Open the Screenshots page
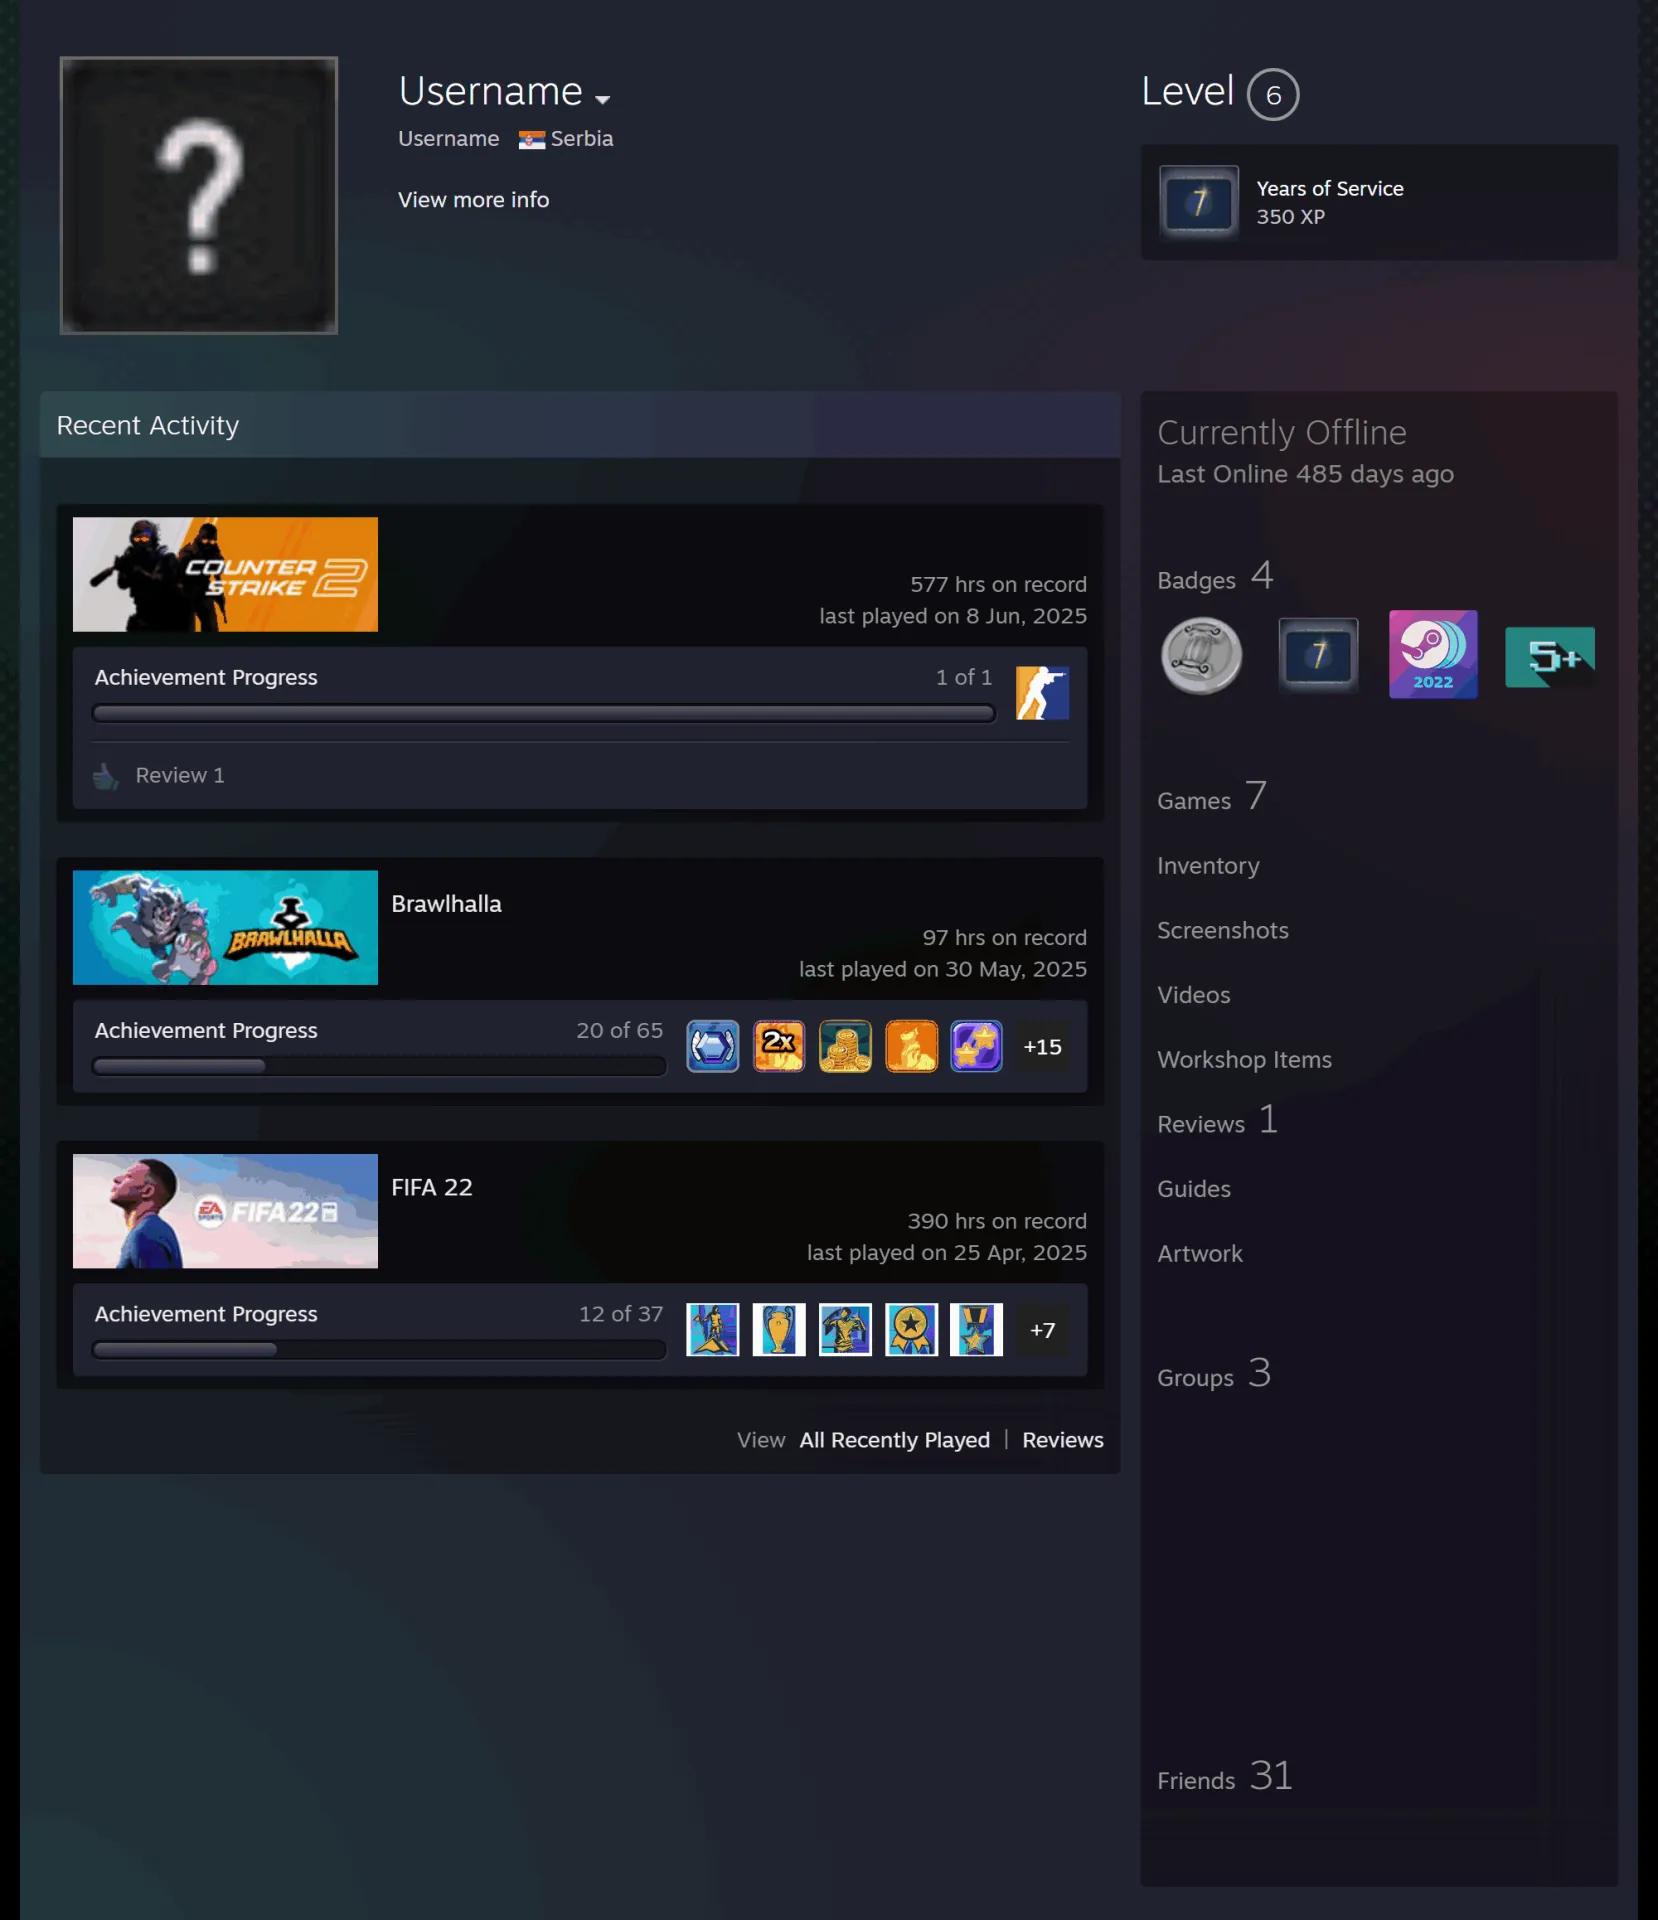The image size is (1658, 1920). pyautogui.click(x=1223, y=931)
